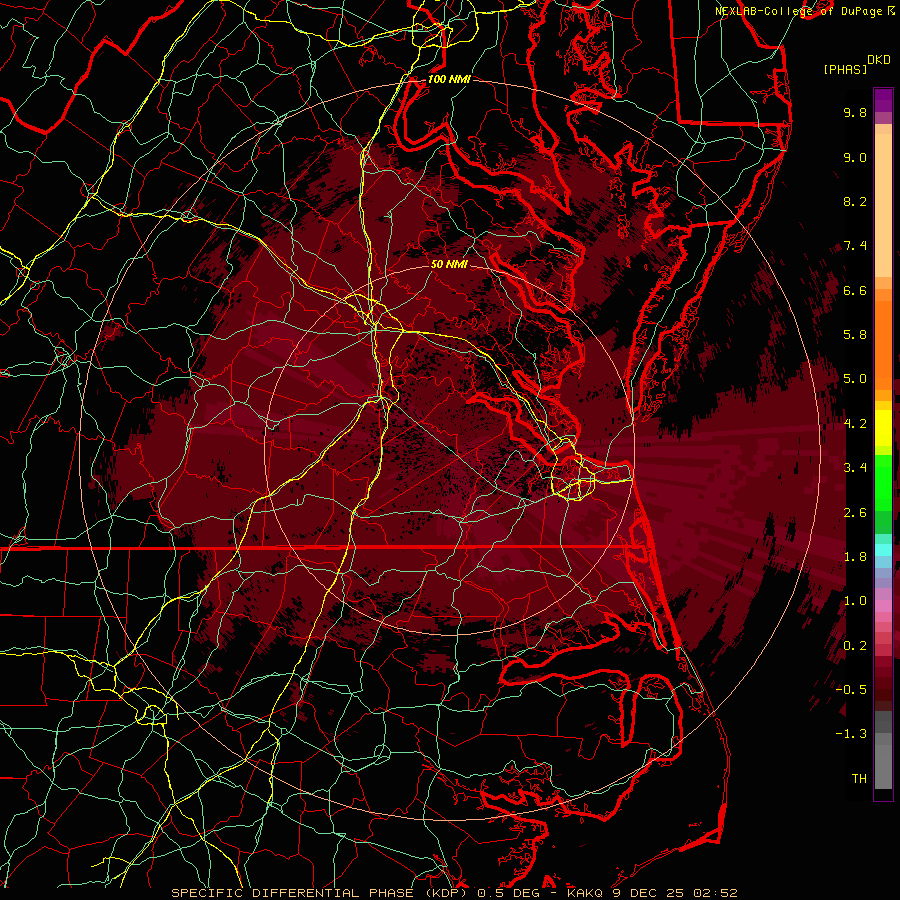Click the -1.3 legend value
Viewport: 900px width, 900px height.
pos(851,734)
